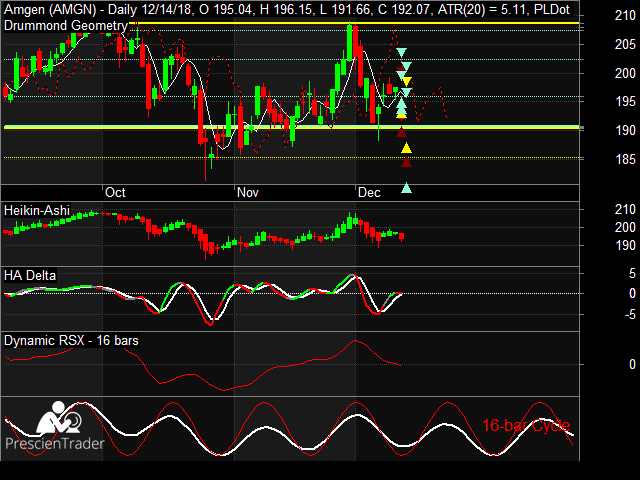The image size is (640, 480).
Task: Click the yellow up-triangle marker near 187
Action: 406,148
